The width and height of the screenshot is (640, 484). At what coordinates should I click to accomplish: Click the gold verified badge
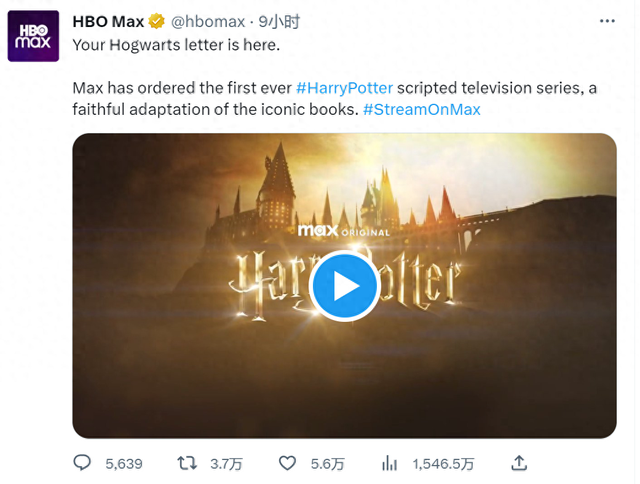point(156,21)
